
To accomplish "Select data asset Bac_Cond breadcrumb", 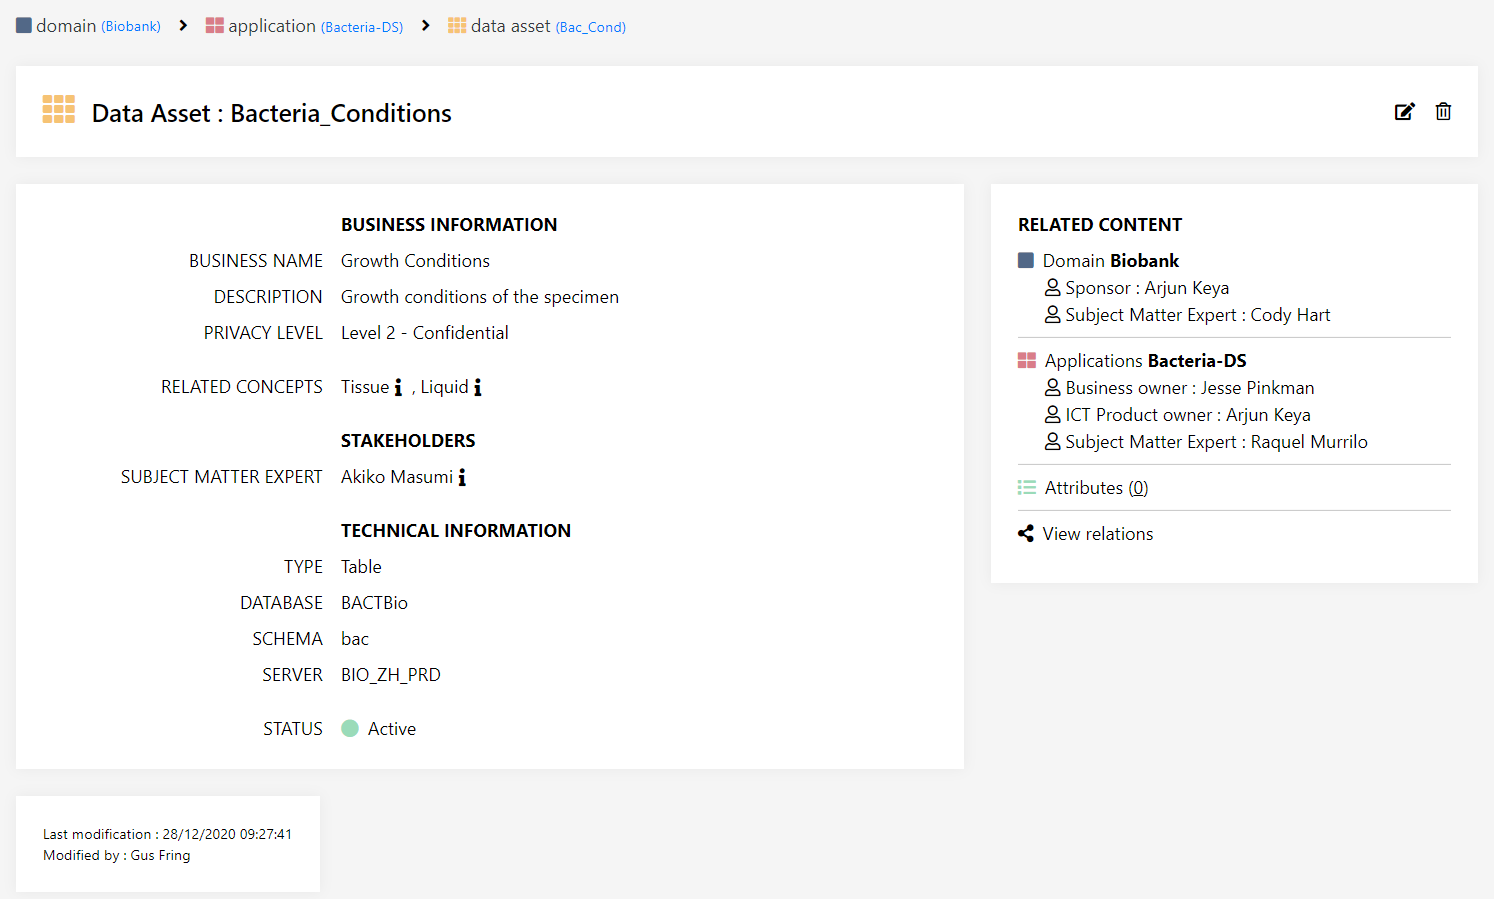I will (x=537, y=26).
